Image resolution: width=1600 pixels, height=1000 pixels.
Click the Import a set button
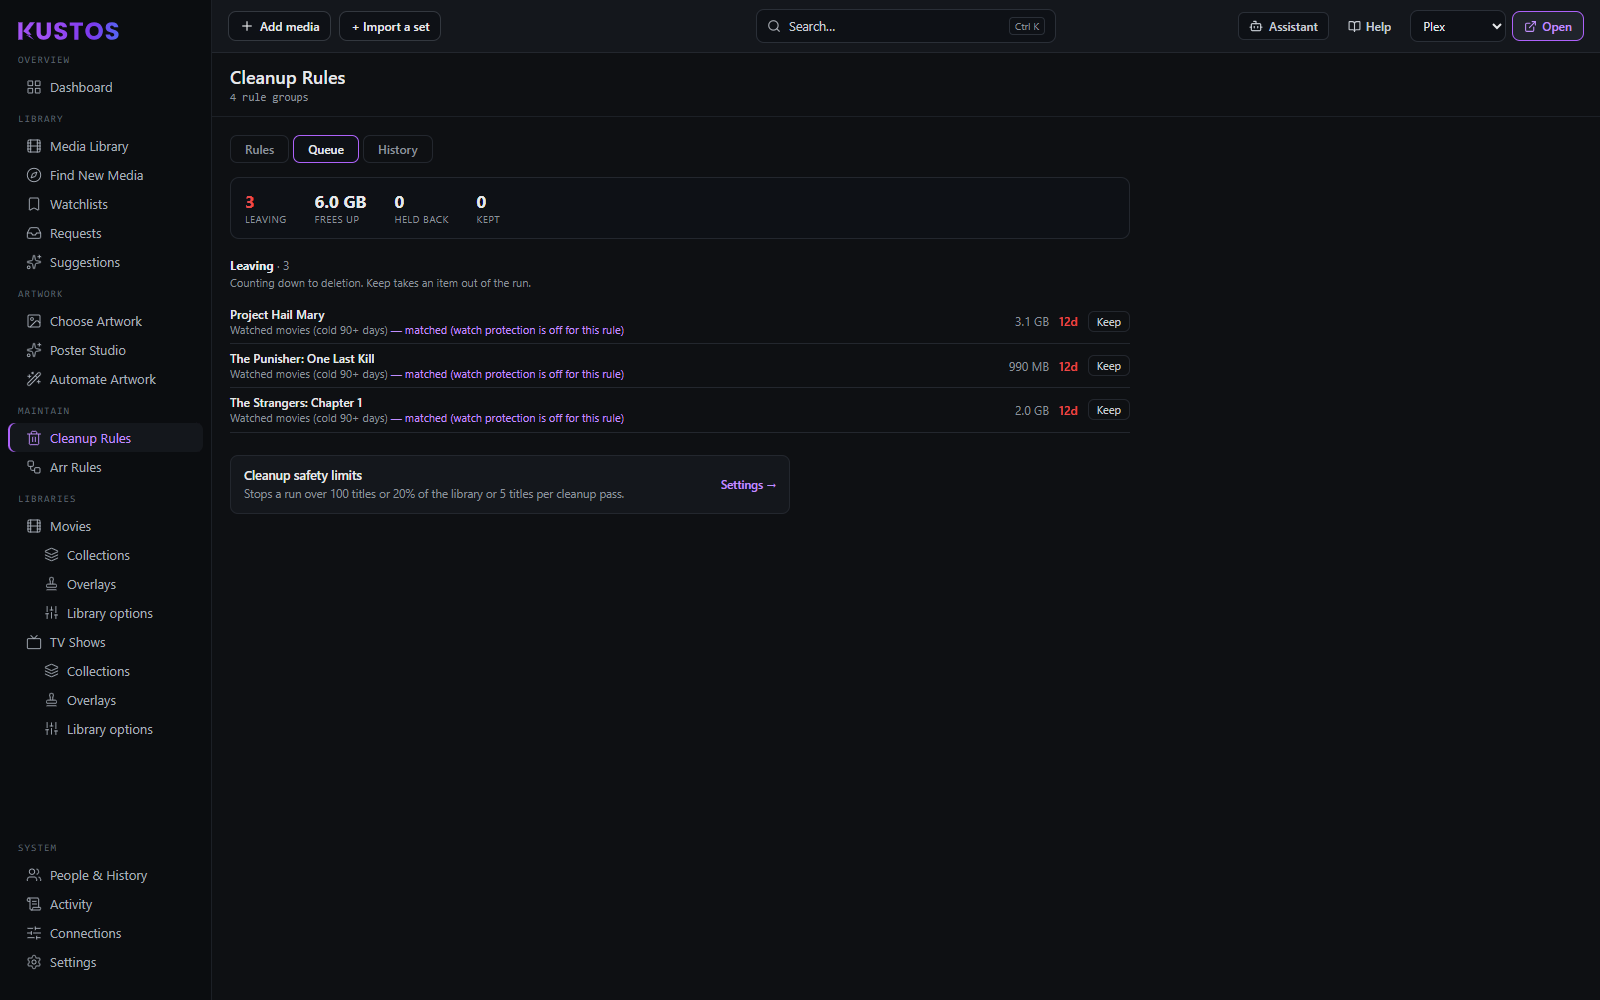(x=390, y=27)
